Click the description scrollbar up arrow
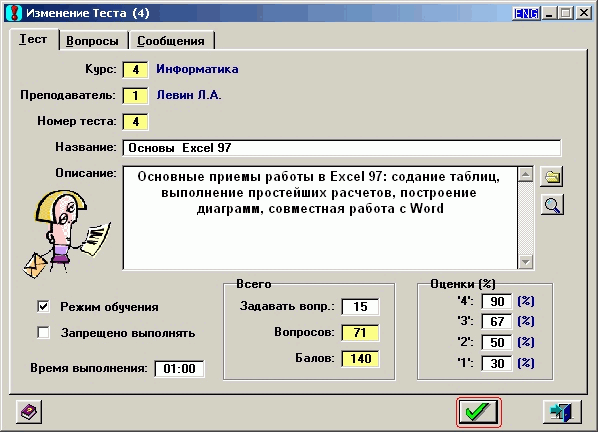 coord(526,175)
